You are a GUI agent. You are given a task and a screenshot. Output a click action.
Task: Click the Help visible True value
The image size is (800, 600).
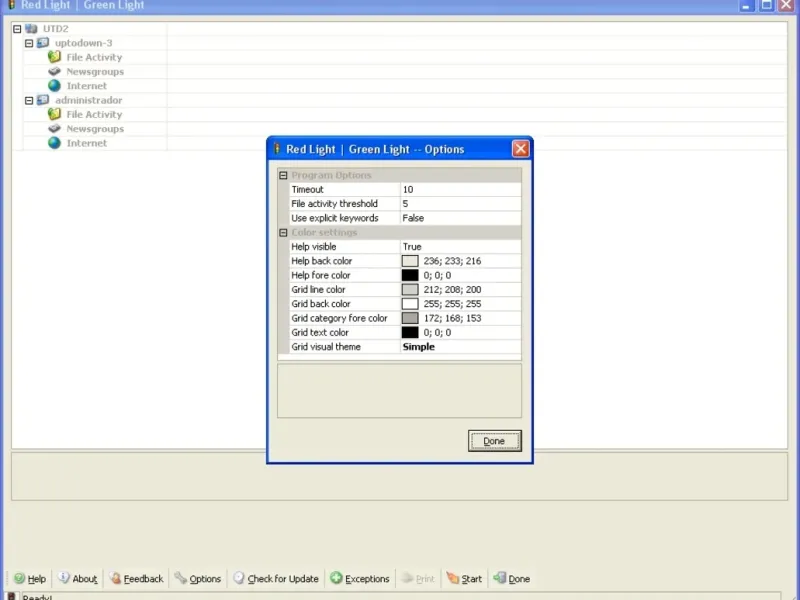coord(461,246)
